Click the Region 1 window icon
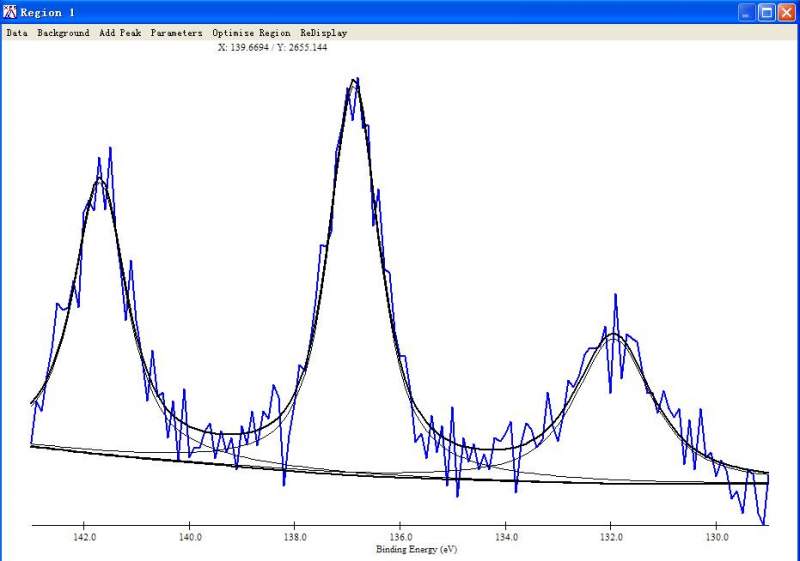Image resolution: width=800 pixels, height=561 pixels. 10,12
